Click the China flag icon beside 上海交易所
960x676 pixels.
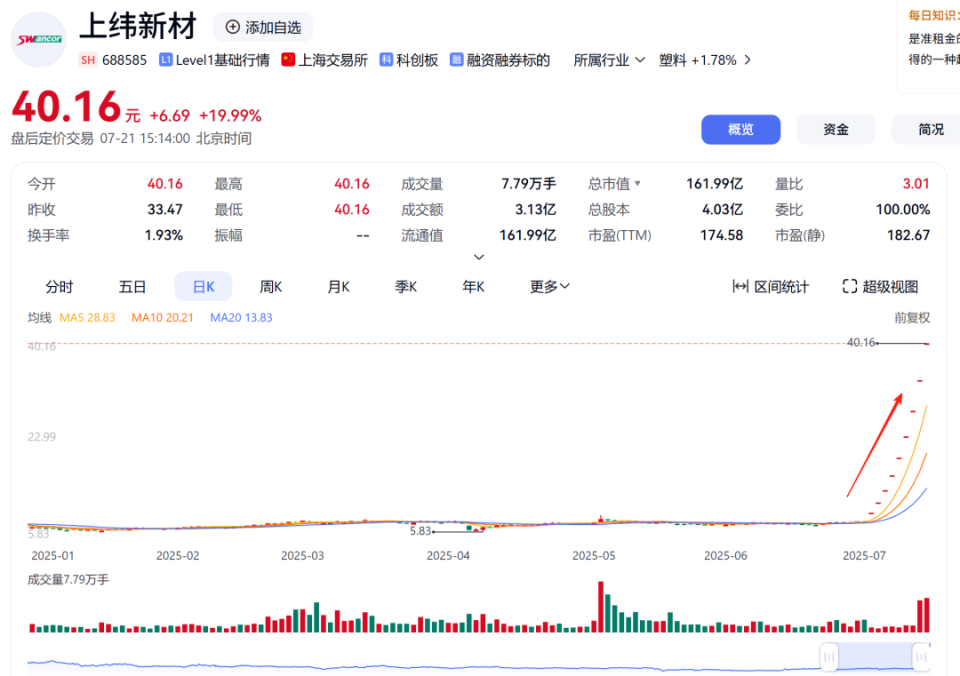[x=288, y=59]
